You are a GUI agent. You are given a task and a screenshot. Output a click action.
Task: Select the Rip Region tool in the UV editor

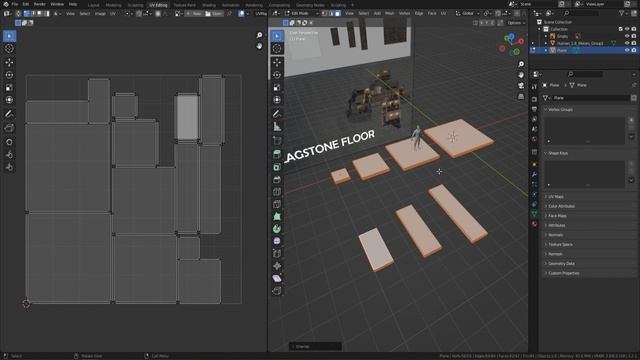click(9, 128)
